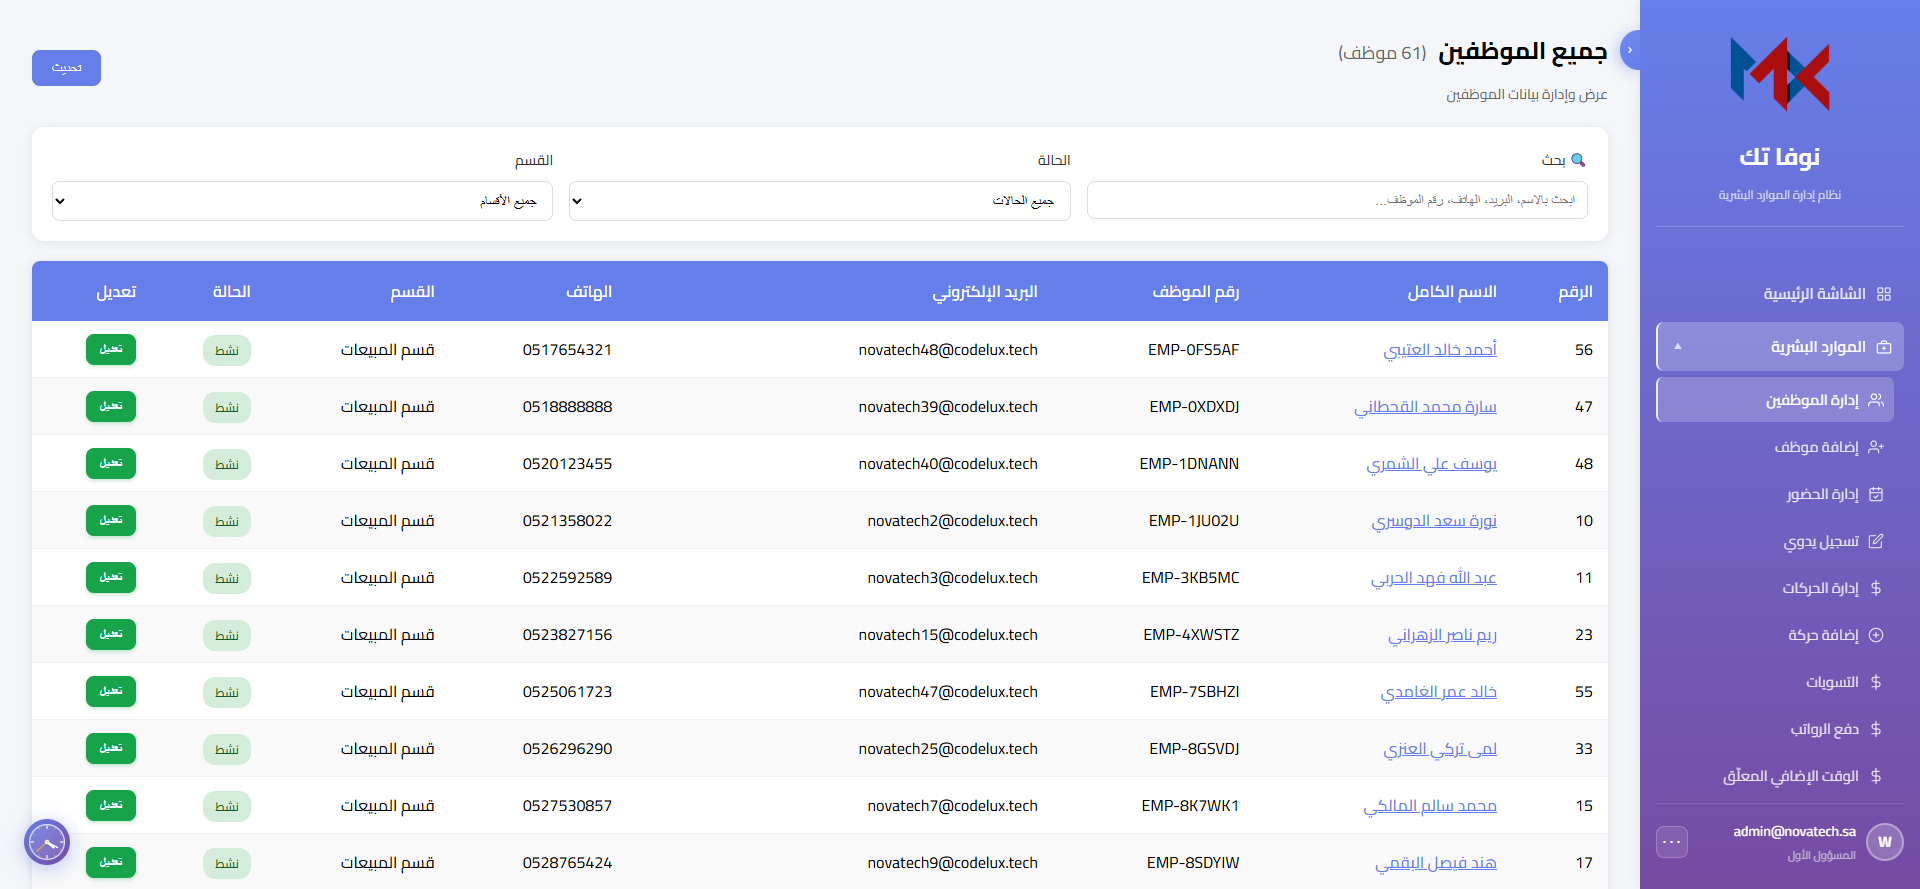Click the employee search input field

(x=1337, y=200)
